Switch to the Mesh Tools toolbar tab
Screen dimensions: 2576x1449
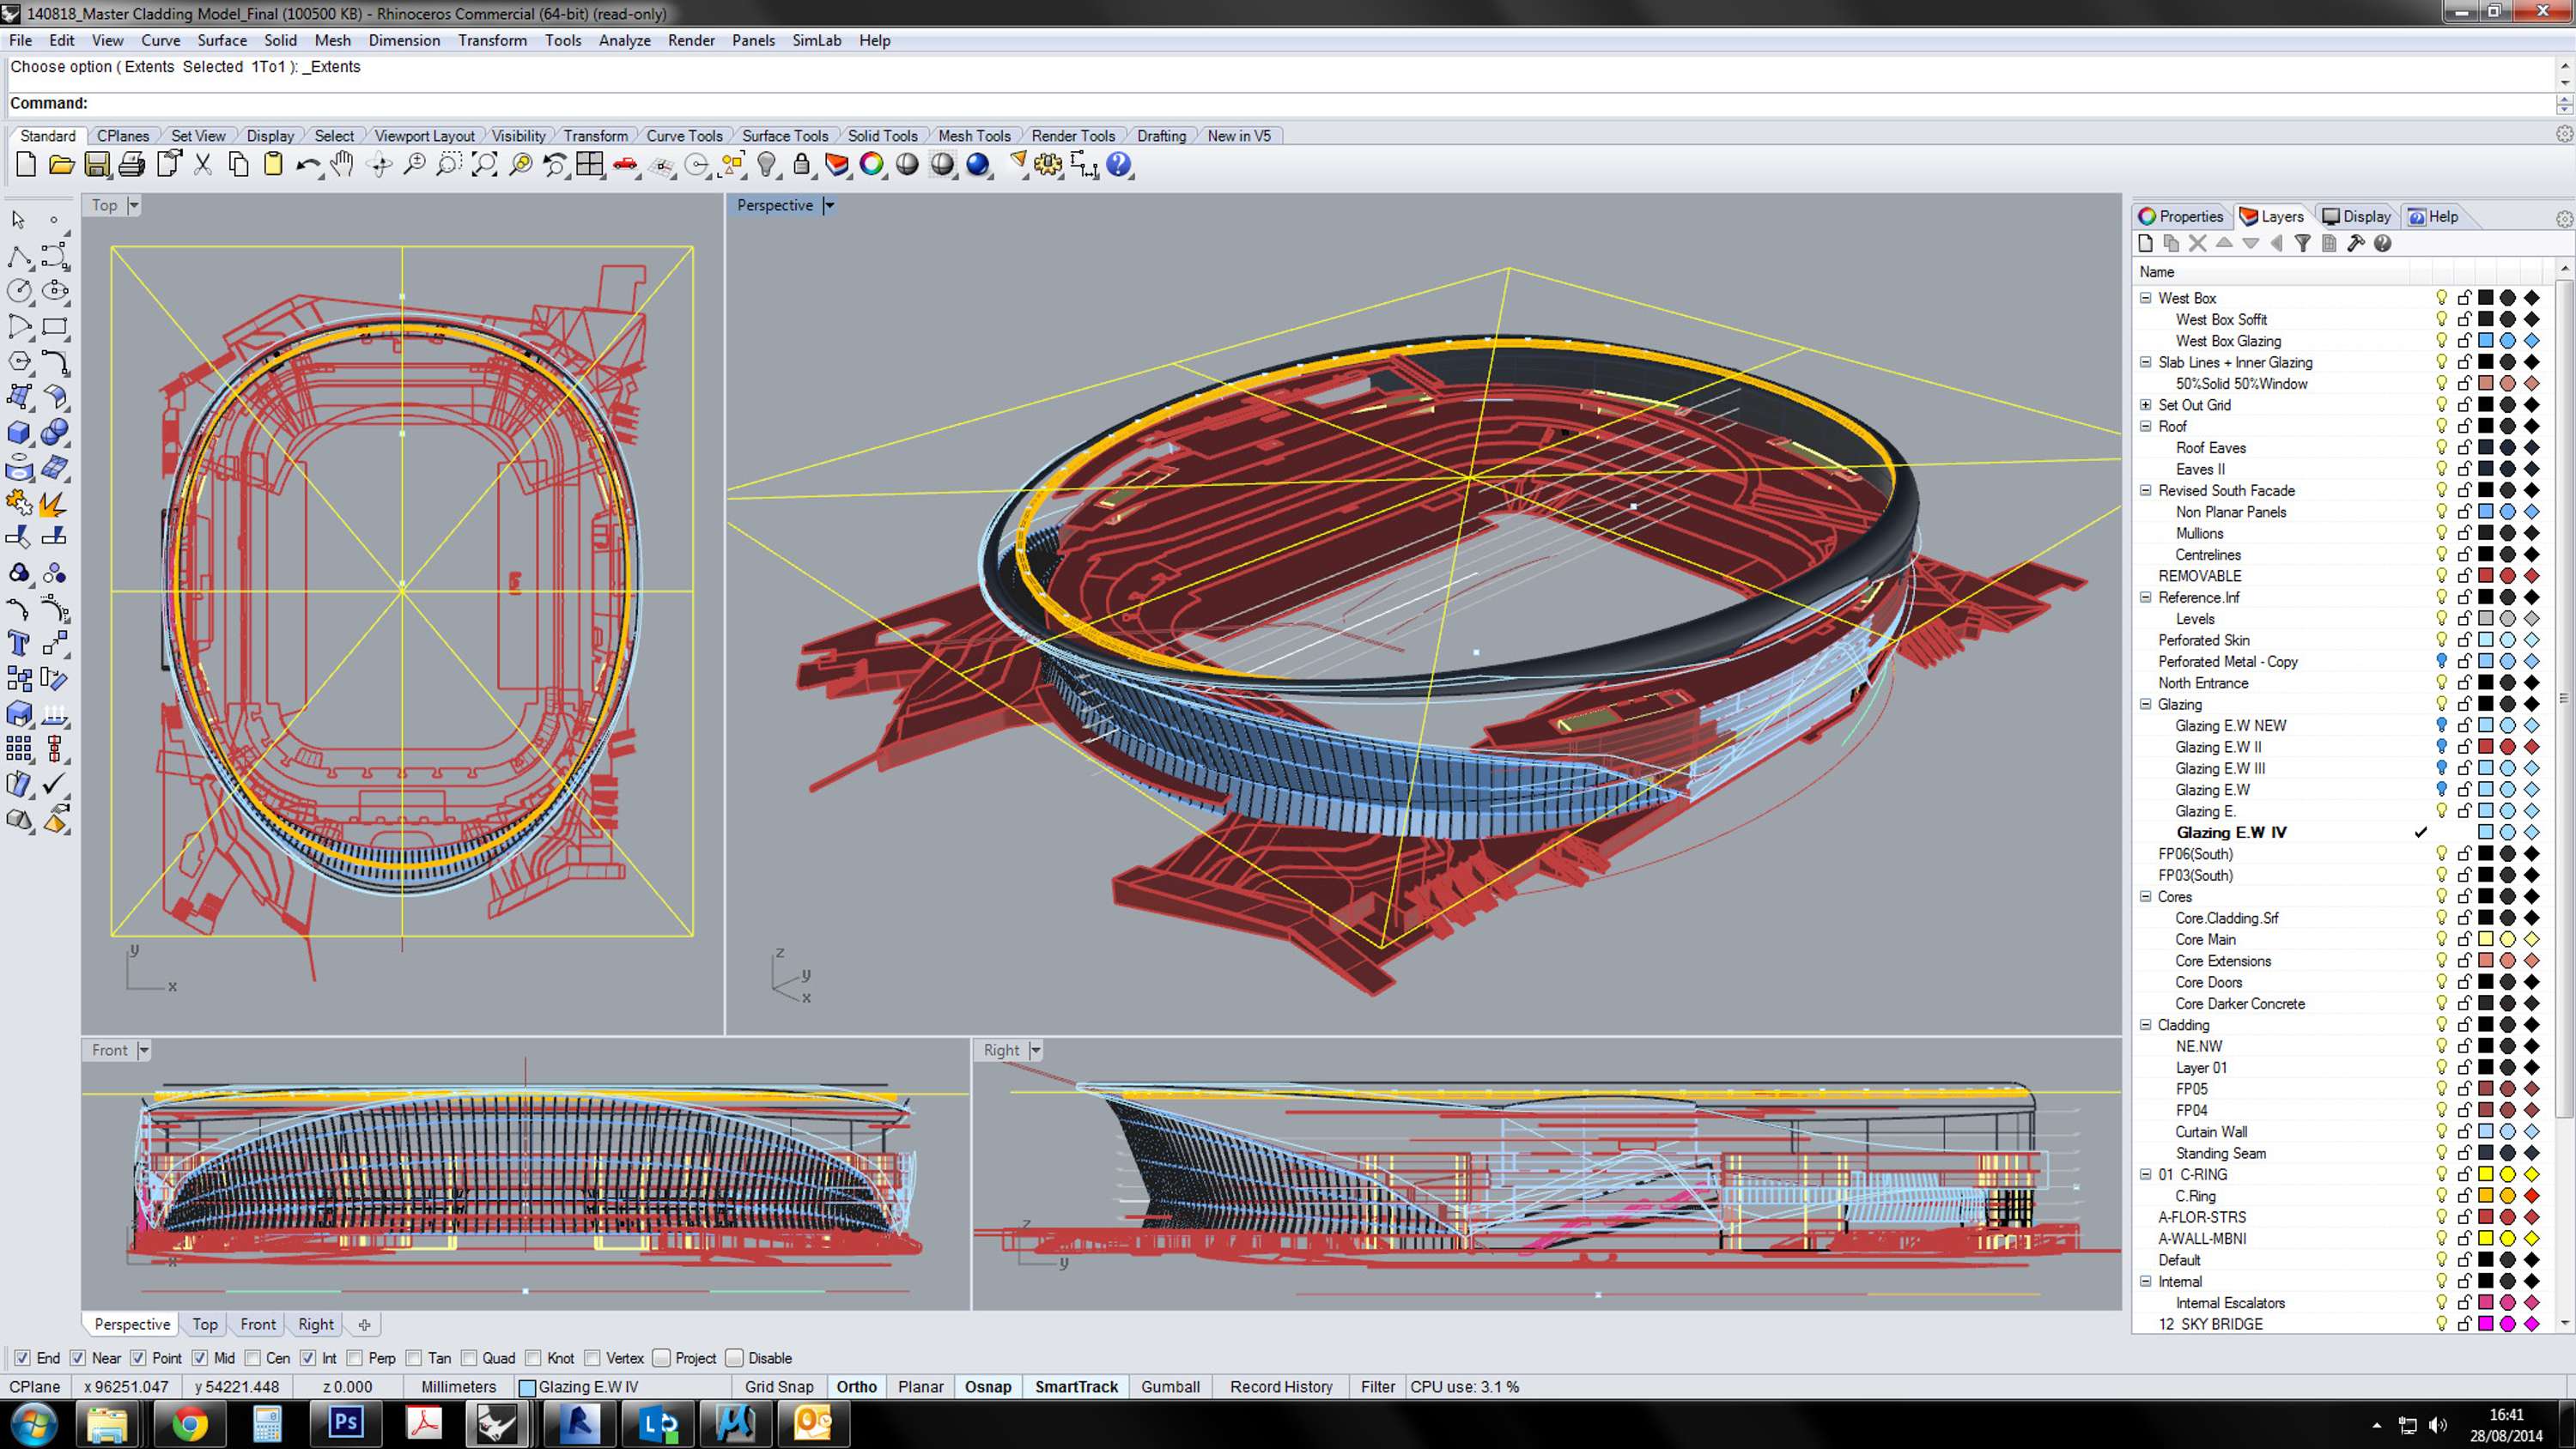974,136
